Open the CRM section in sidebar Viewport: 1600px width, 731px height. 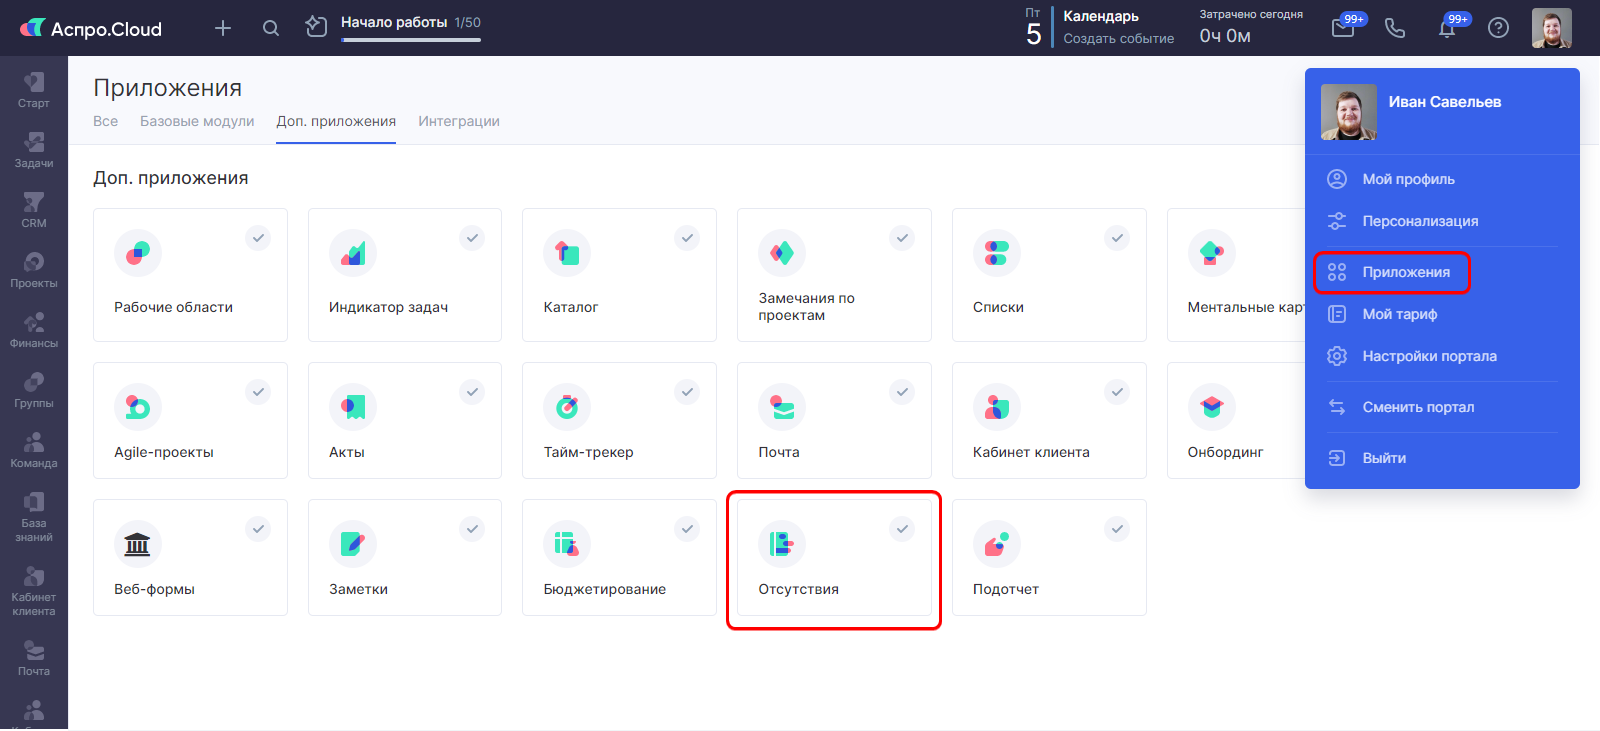click(x=33, y=210)
